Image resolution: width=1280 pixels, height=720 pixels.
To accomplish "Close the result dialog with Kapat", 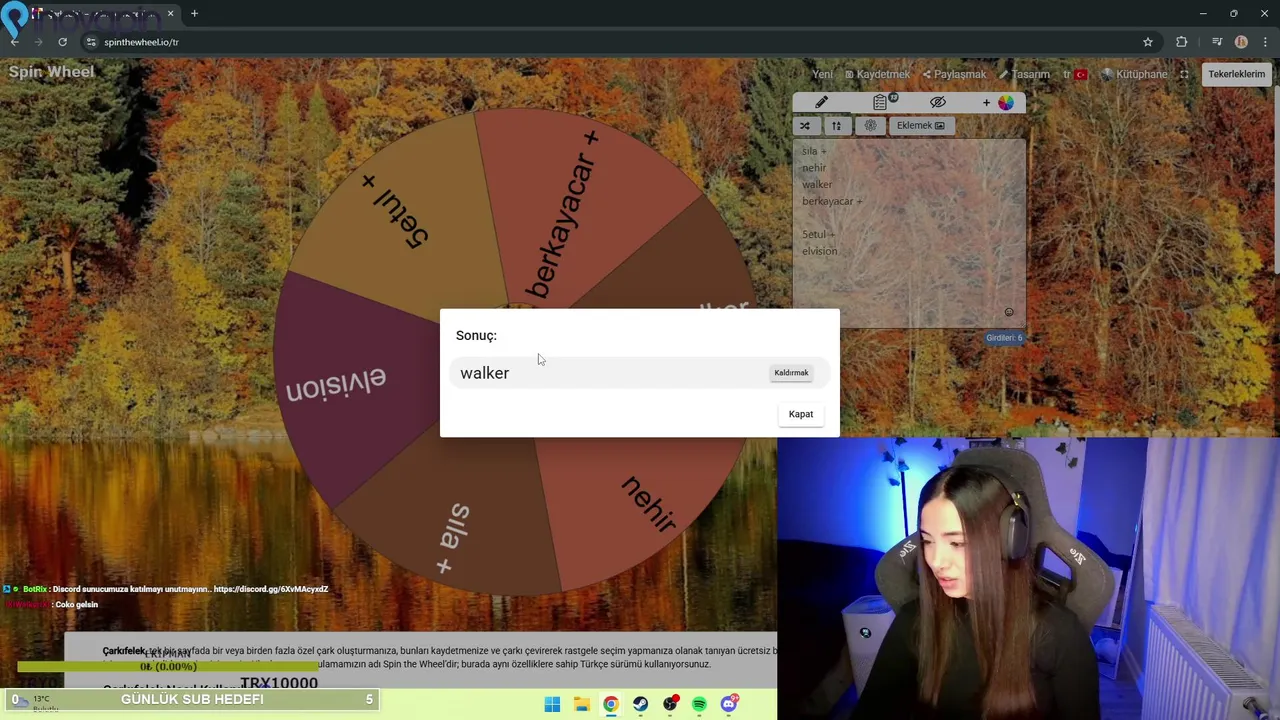I will click(x=800, y=414).
